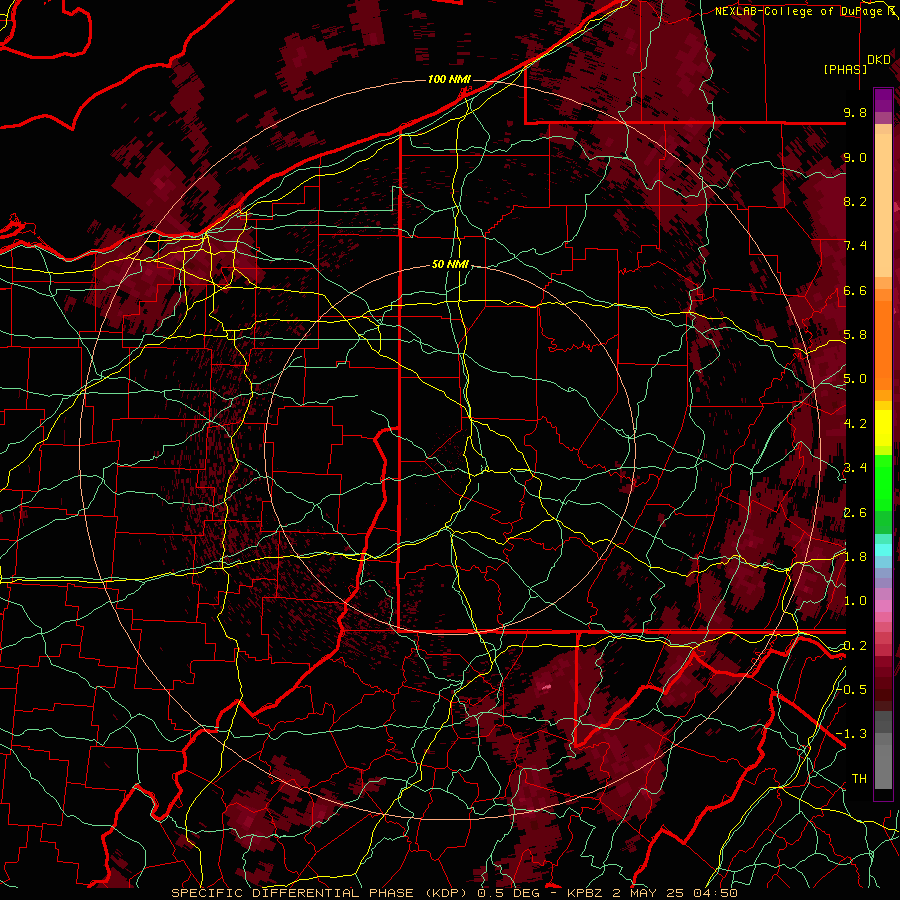Viewport: 900px width, 900px height.
Task: Click the 5.8 value on color scale
Action: coord(855,335)
